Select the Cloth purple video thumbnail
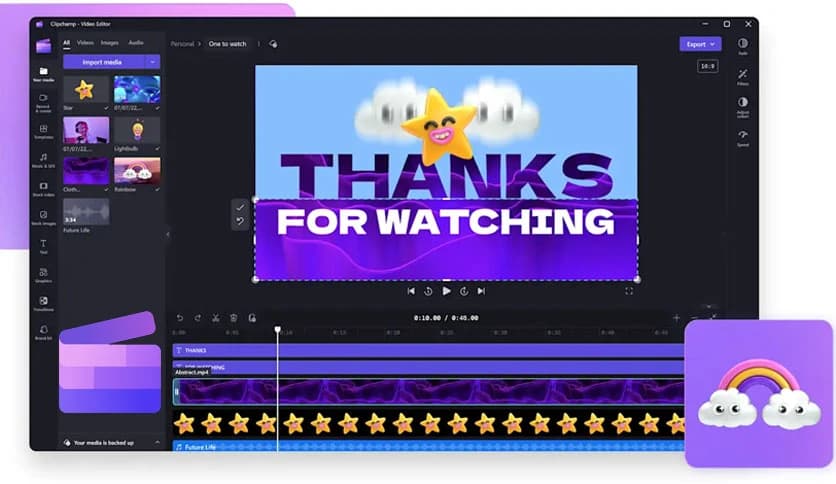The image size is (836, 484). 86,171
